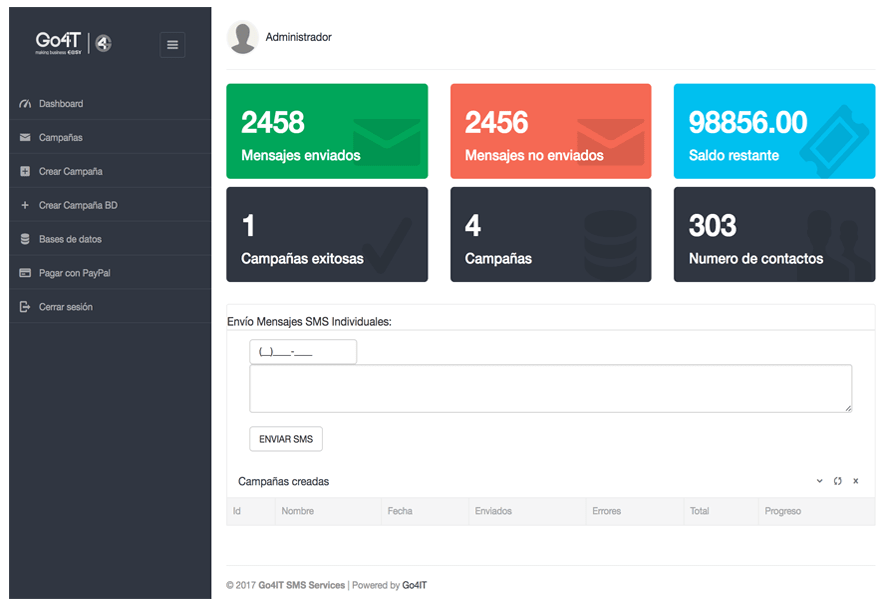Close the Campañas creadas panel
The image size is (892, 607).
tap(855, 481)
